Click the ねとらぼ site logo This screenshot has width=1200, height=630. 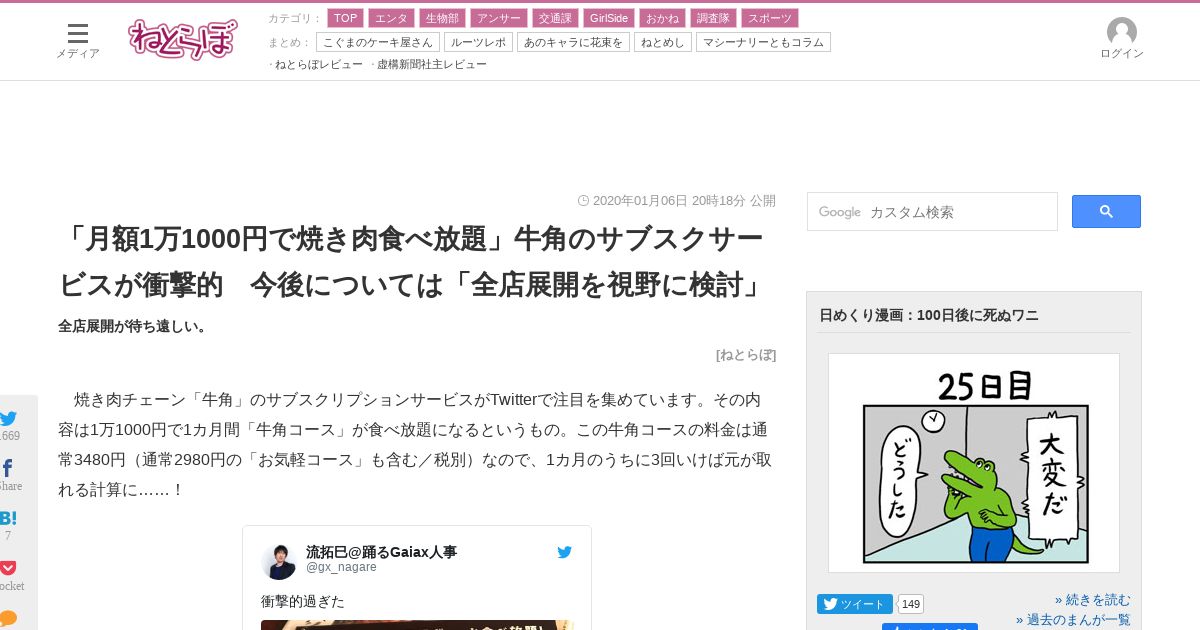(183, 39)
